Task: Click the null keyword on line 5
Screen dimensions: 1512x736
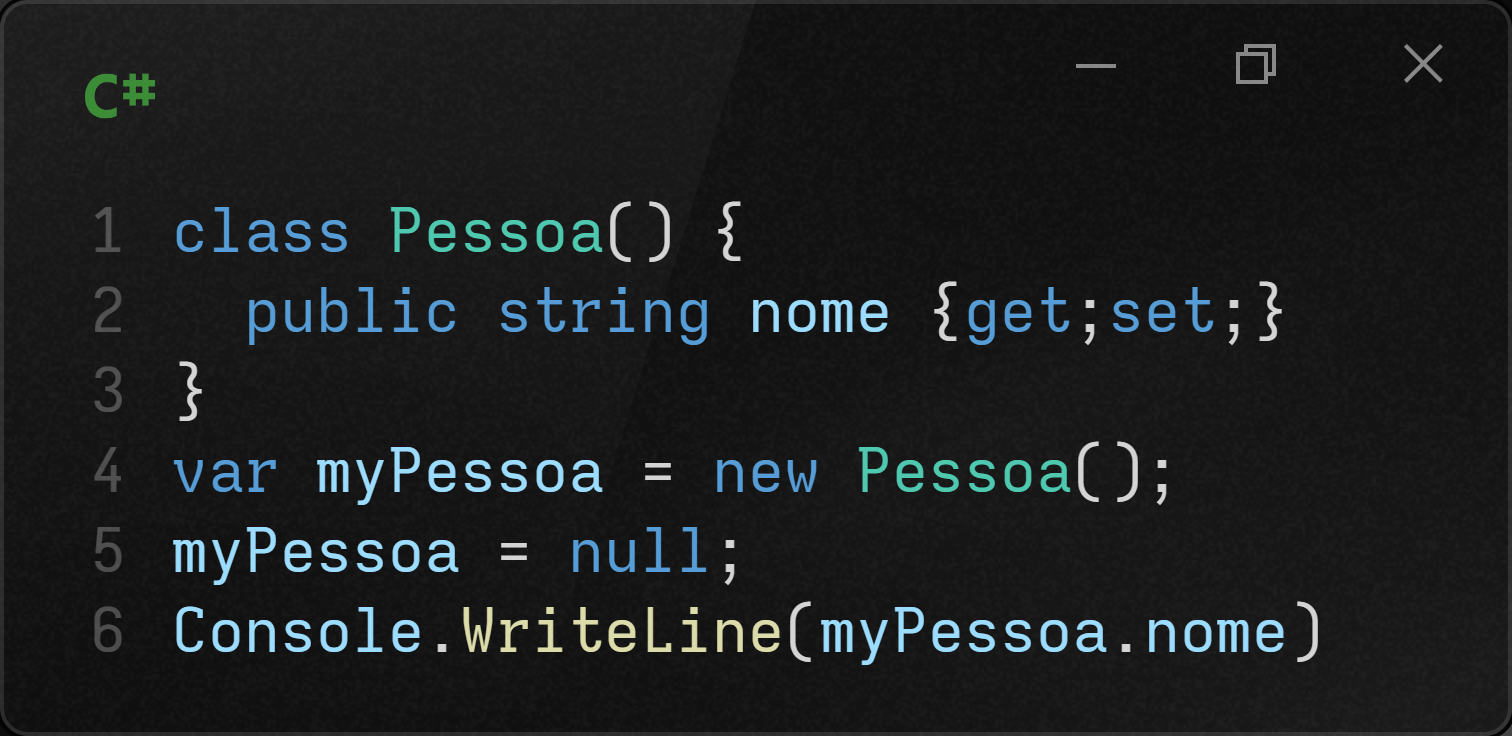Action: coord(638,552)
